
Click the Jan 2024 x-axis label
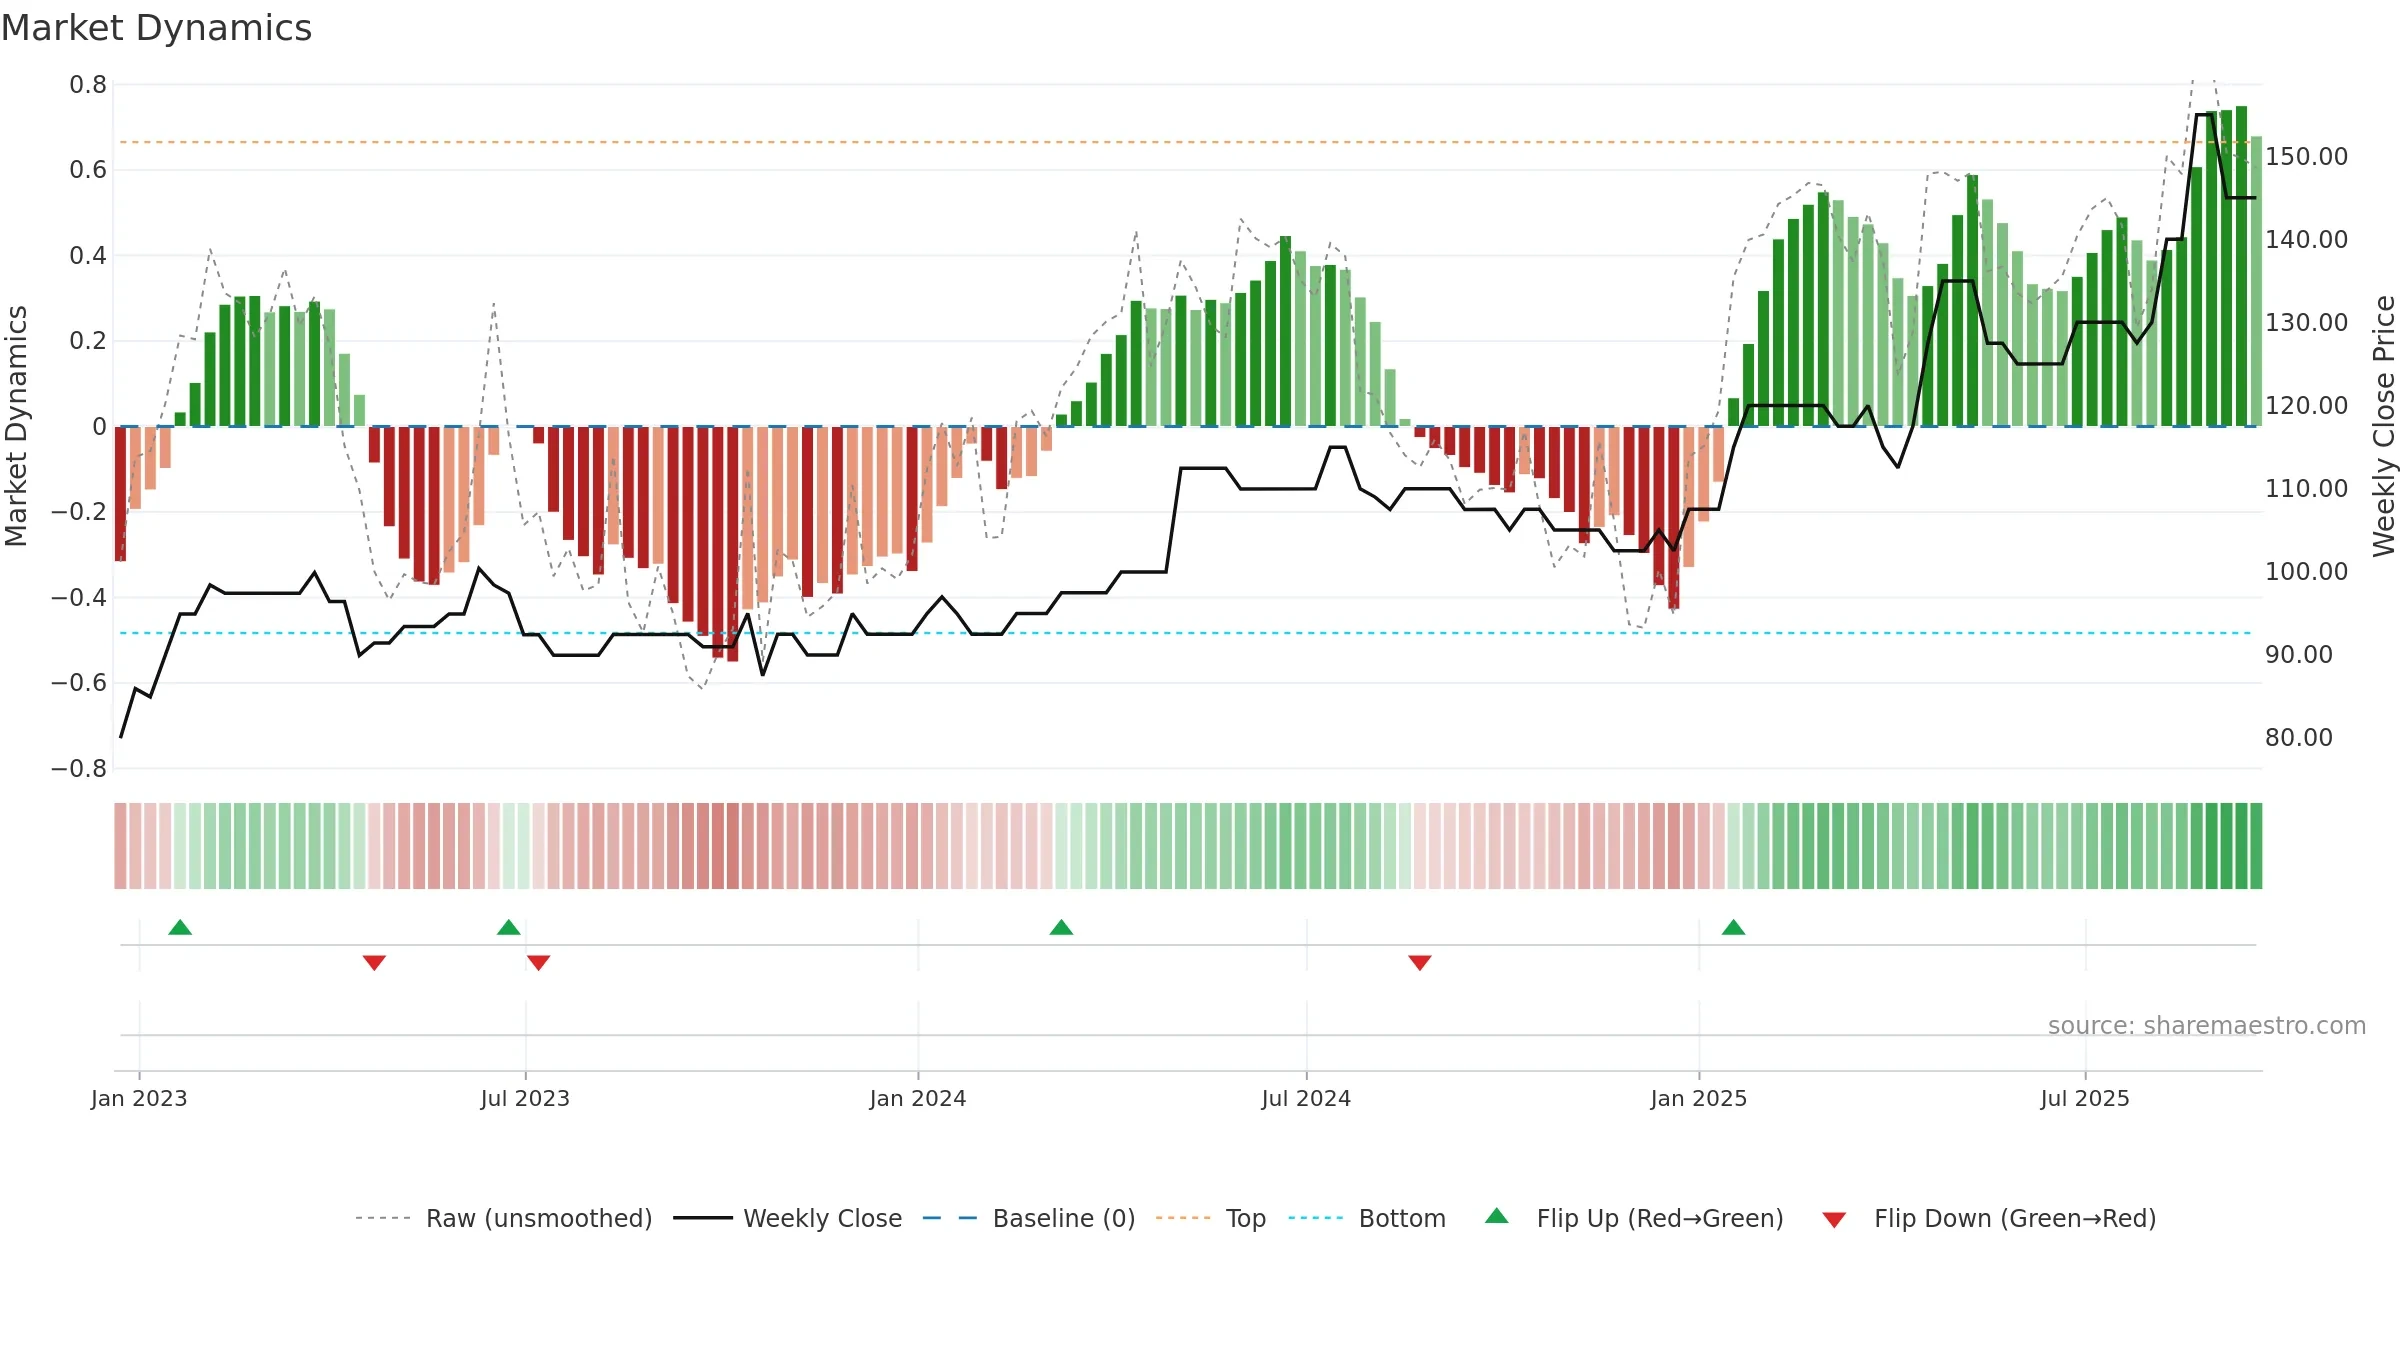[x=918, y=1098]
